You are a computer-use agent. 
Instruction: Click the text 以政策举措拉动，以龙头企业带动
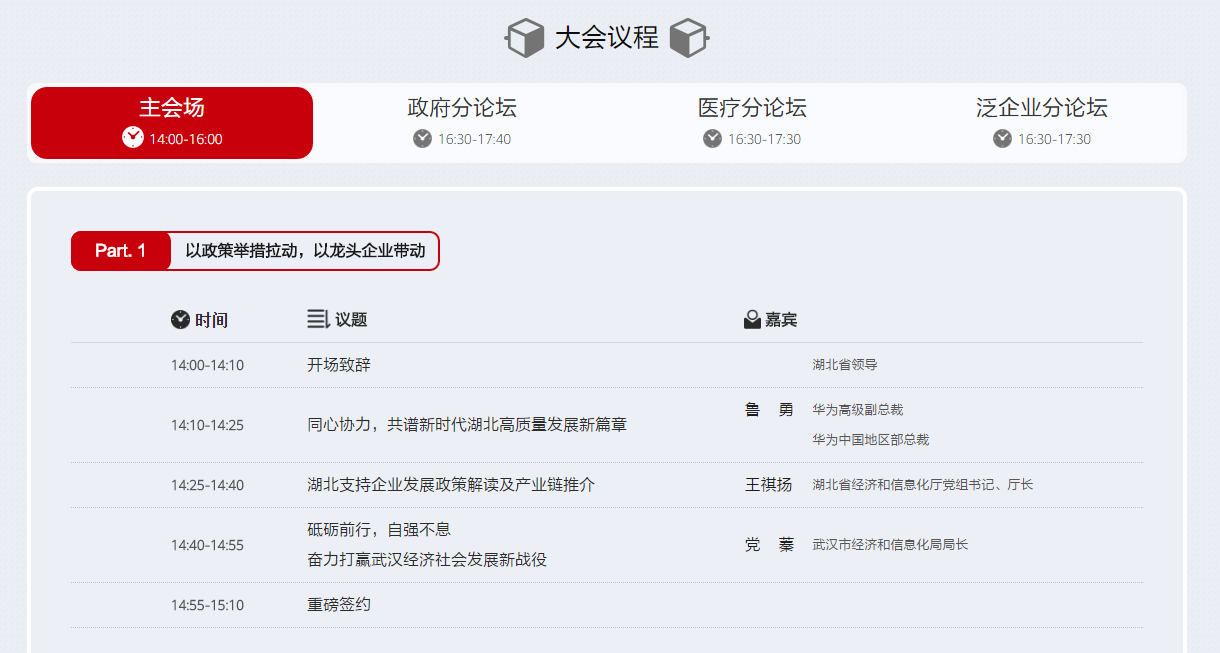point(305,251)
